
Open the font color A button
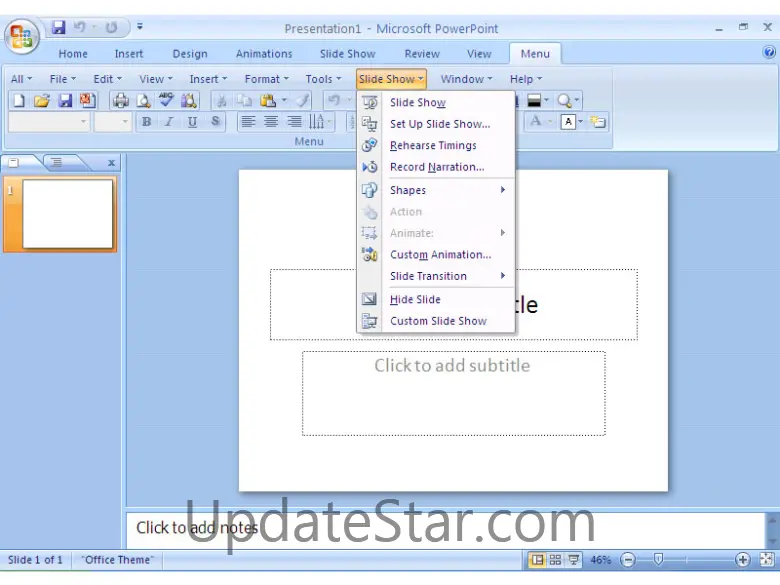[536, 121]
